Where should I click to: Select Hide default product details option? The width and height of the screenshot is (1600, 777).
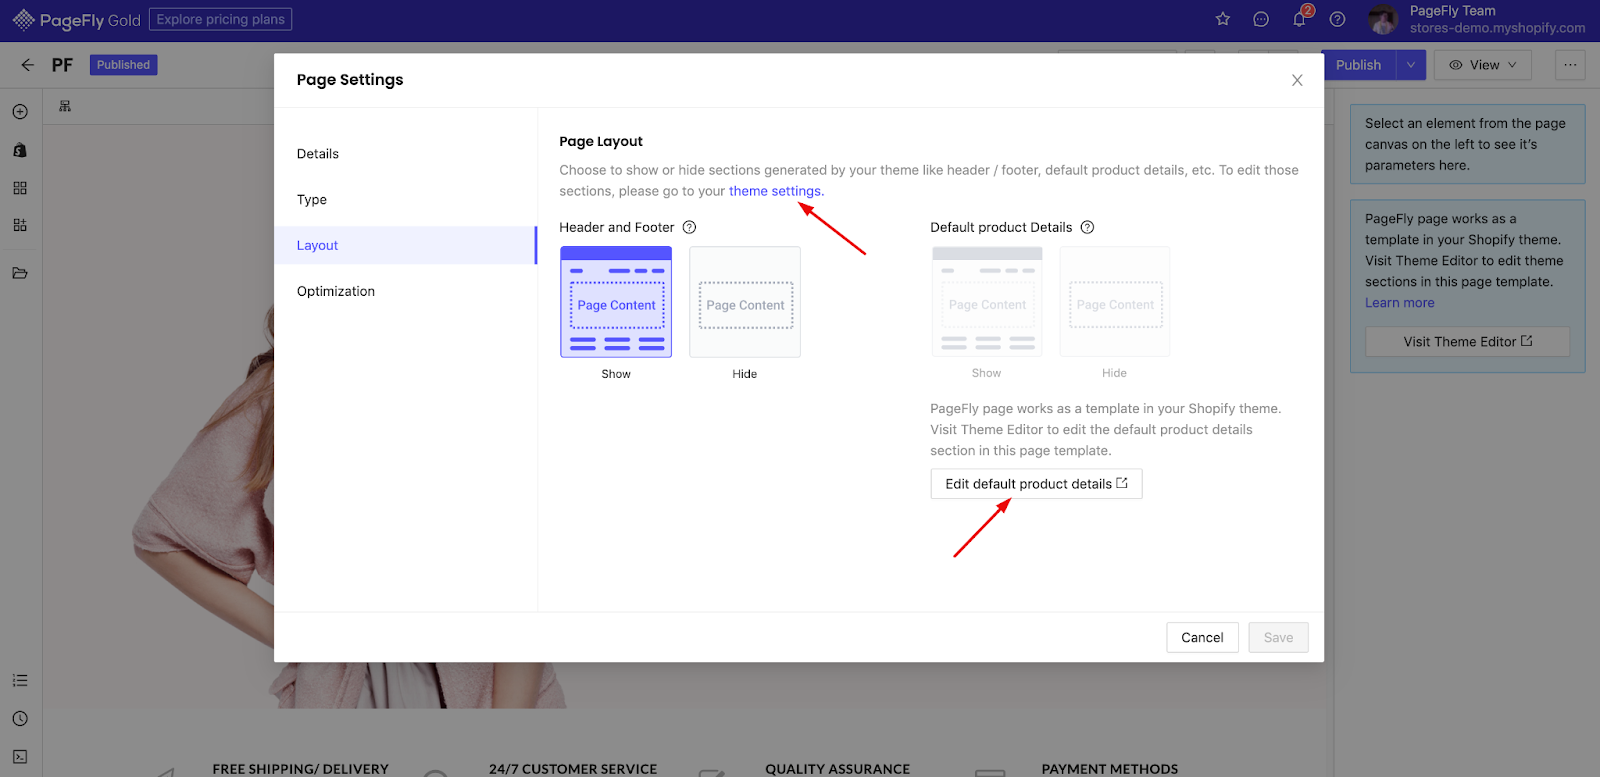tap(1115, 302)
